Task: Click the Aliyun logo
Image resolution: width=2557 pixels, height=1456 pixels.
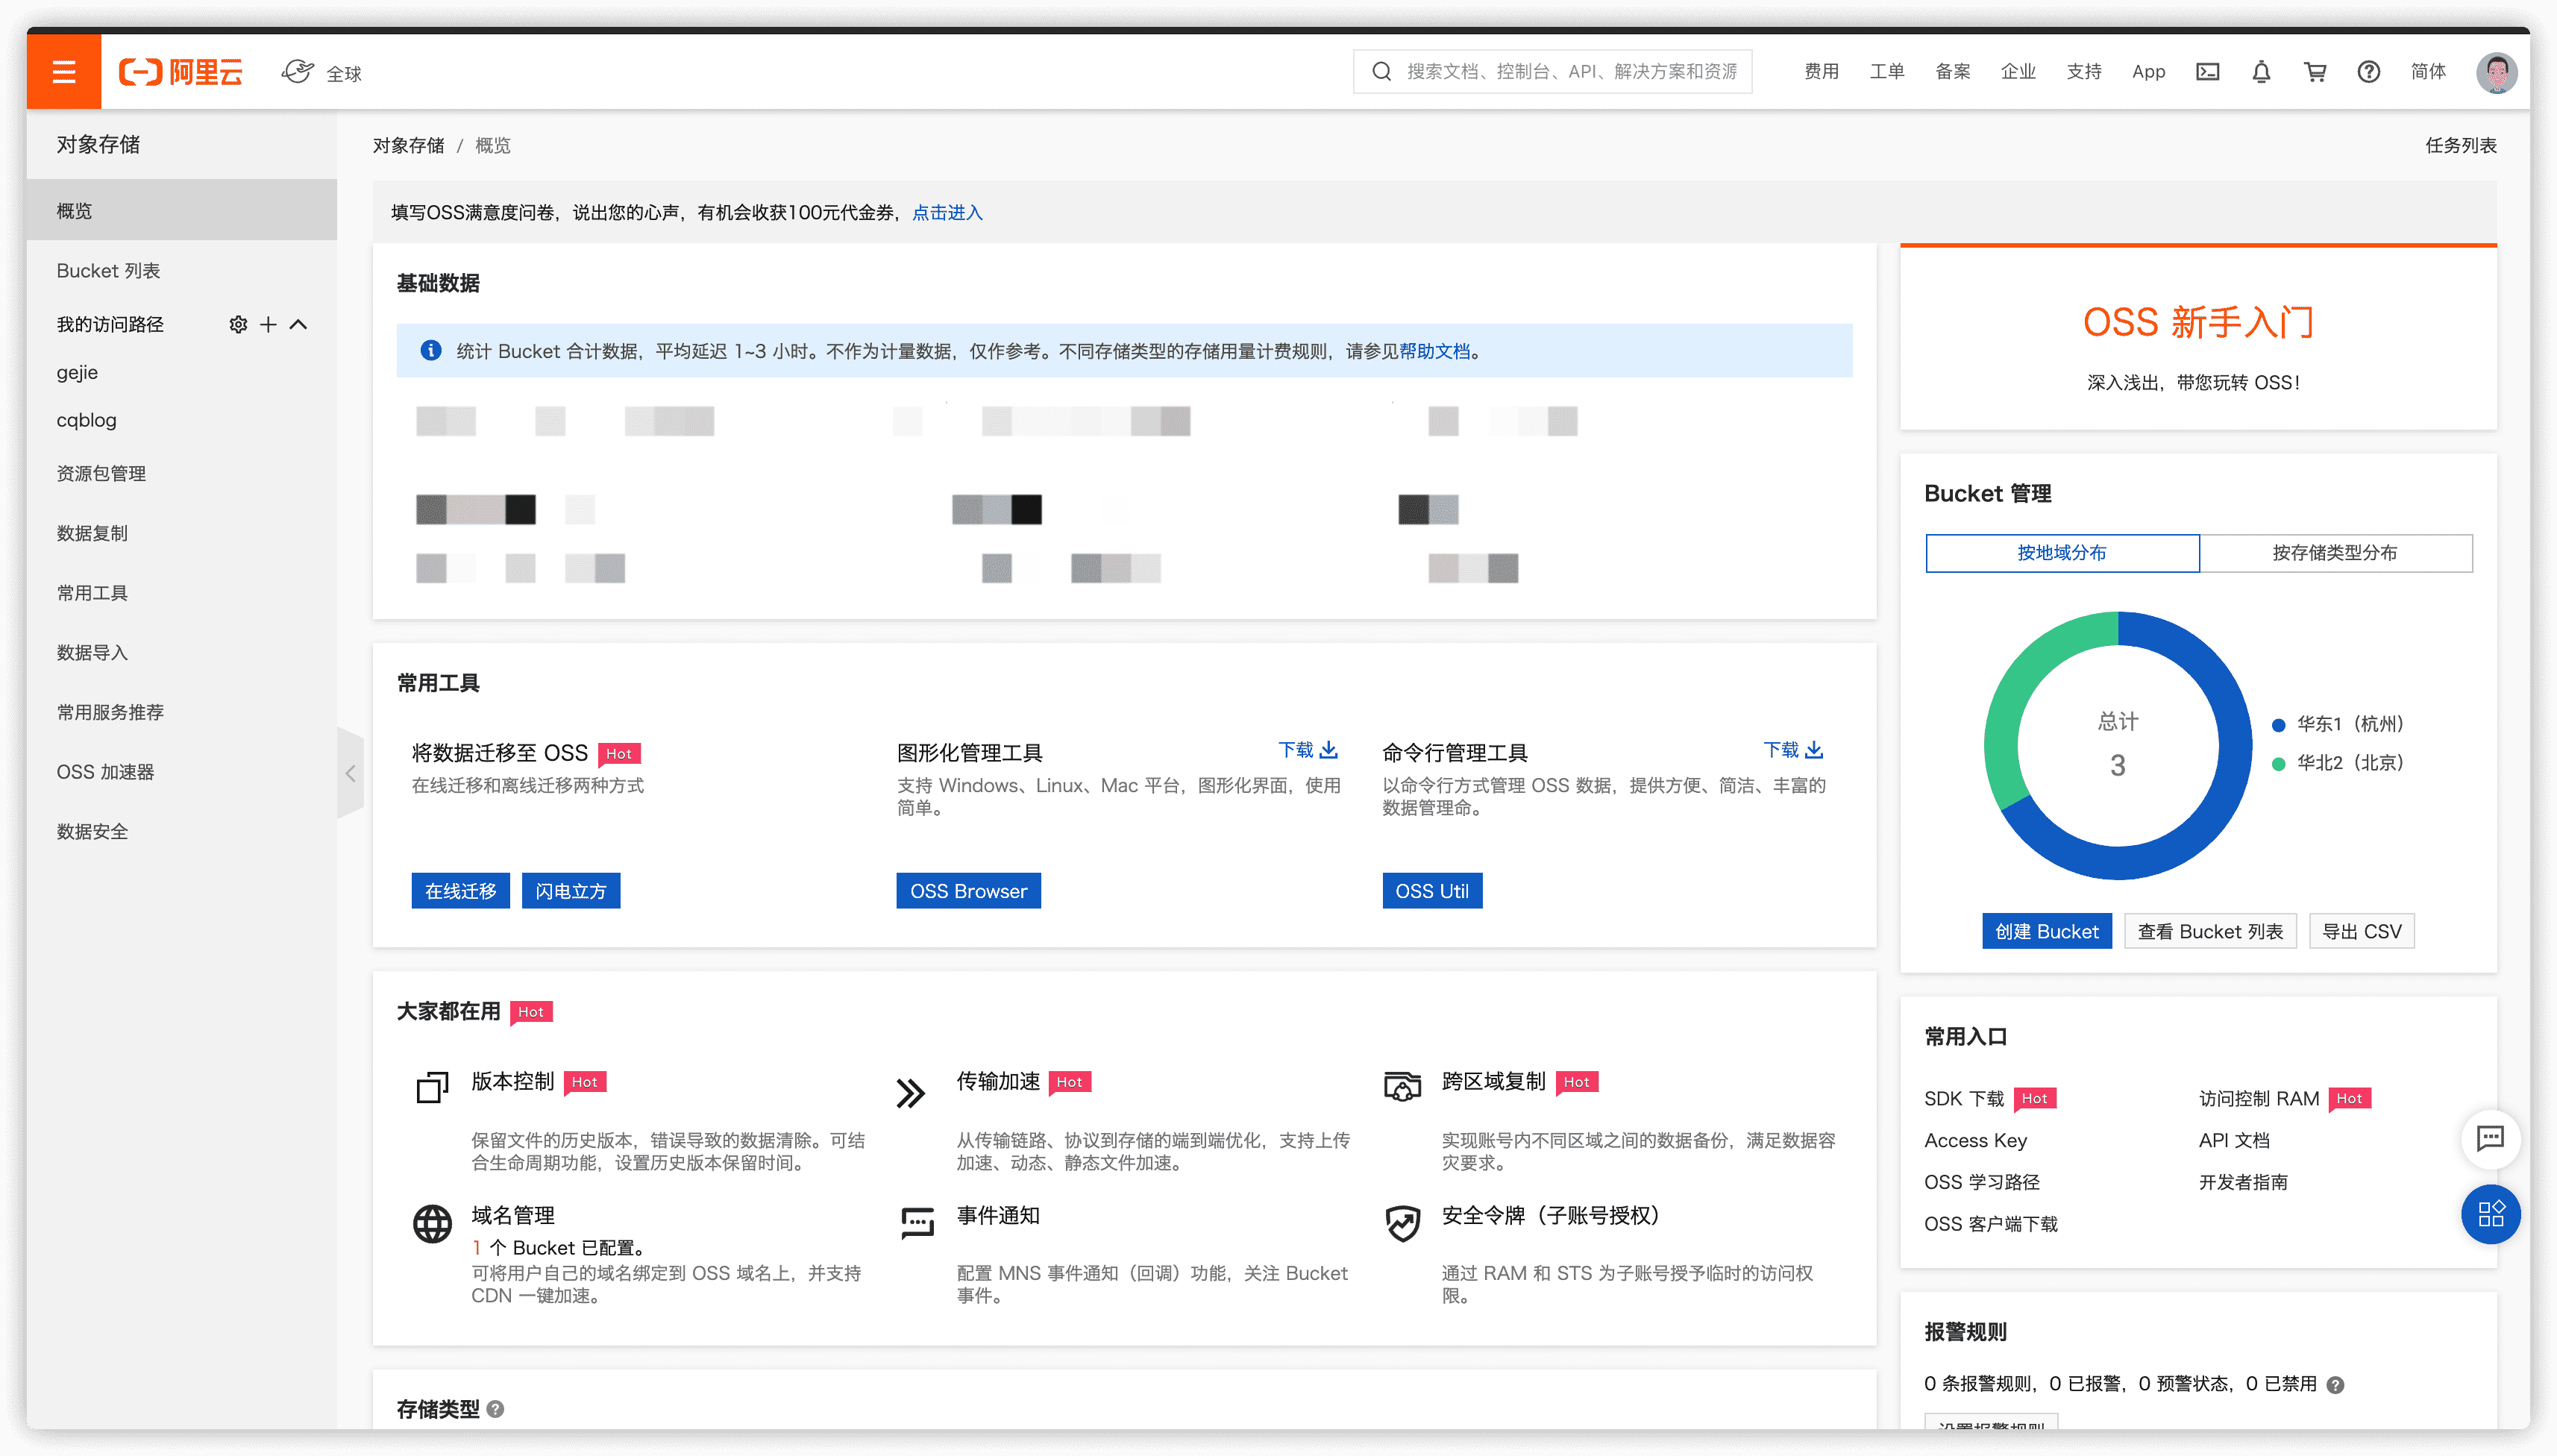Action: click(181, 72)
